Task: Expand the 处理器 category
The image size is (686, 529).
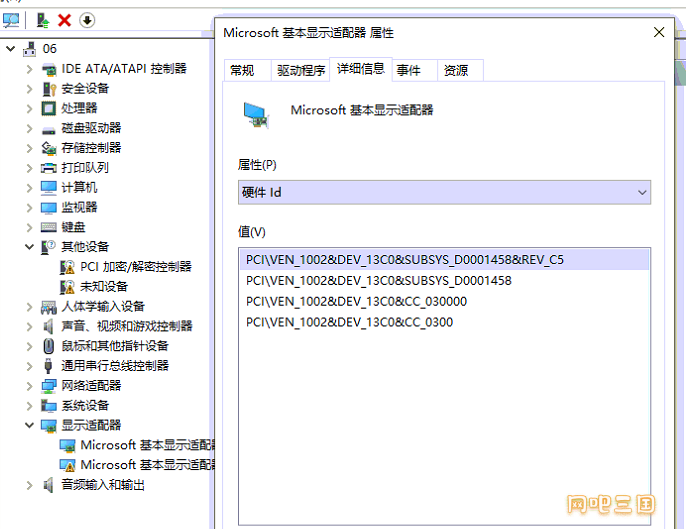Action: tap(29, 109)
